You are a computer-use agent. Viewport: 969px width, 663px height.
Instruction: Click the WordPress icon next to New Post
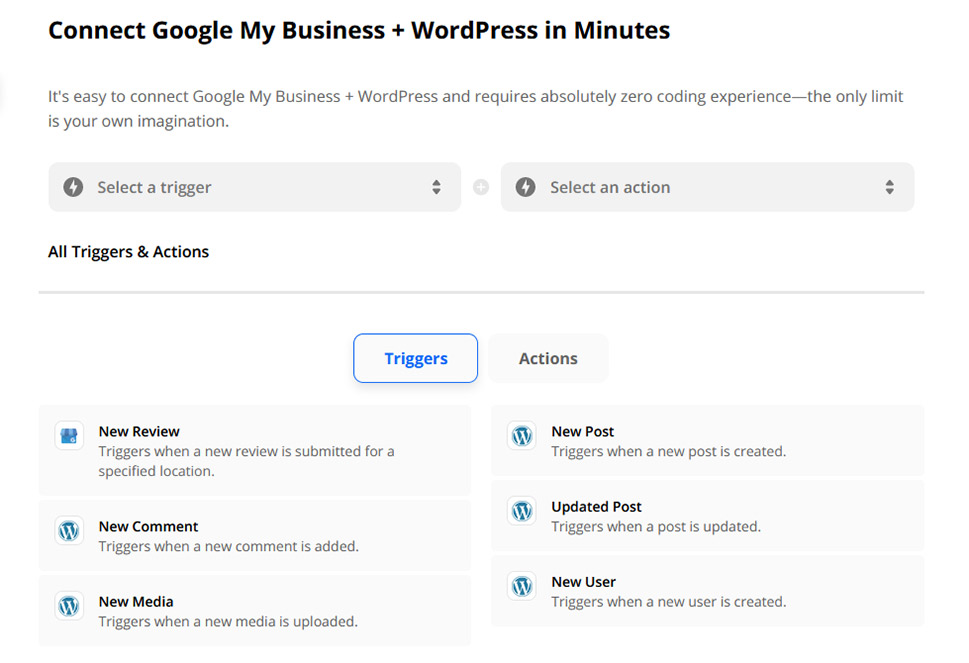(522, 436)
